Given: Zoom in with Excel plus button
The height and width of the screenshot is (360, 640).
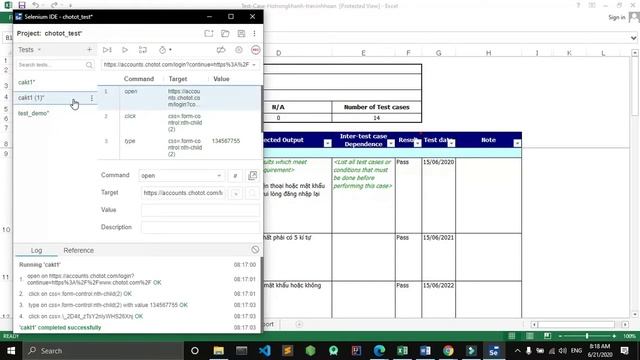Looking at the screenshot, I should [x=614, y=336].
